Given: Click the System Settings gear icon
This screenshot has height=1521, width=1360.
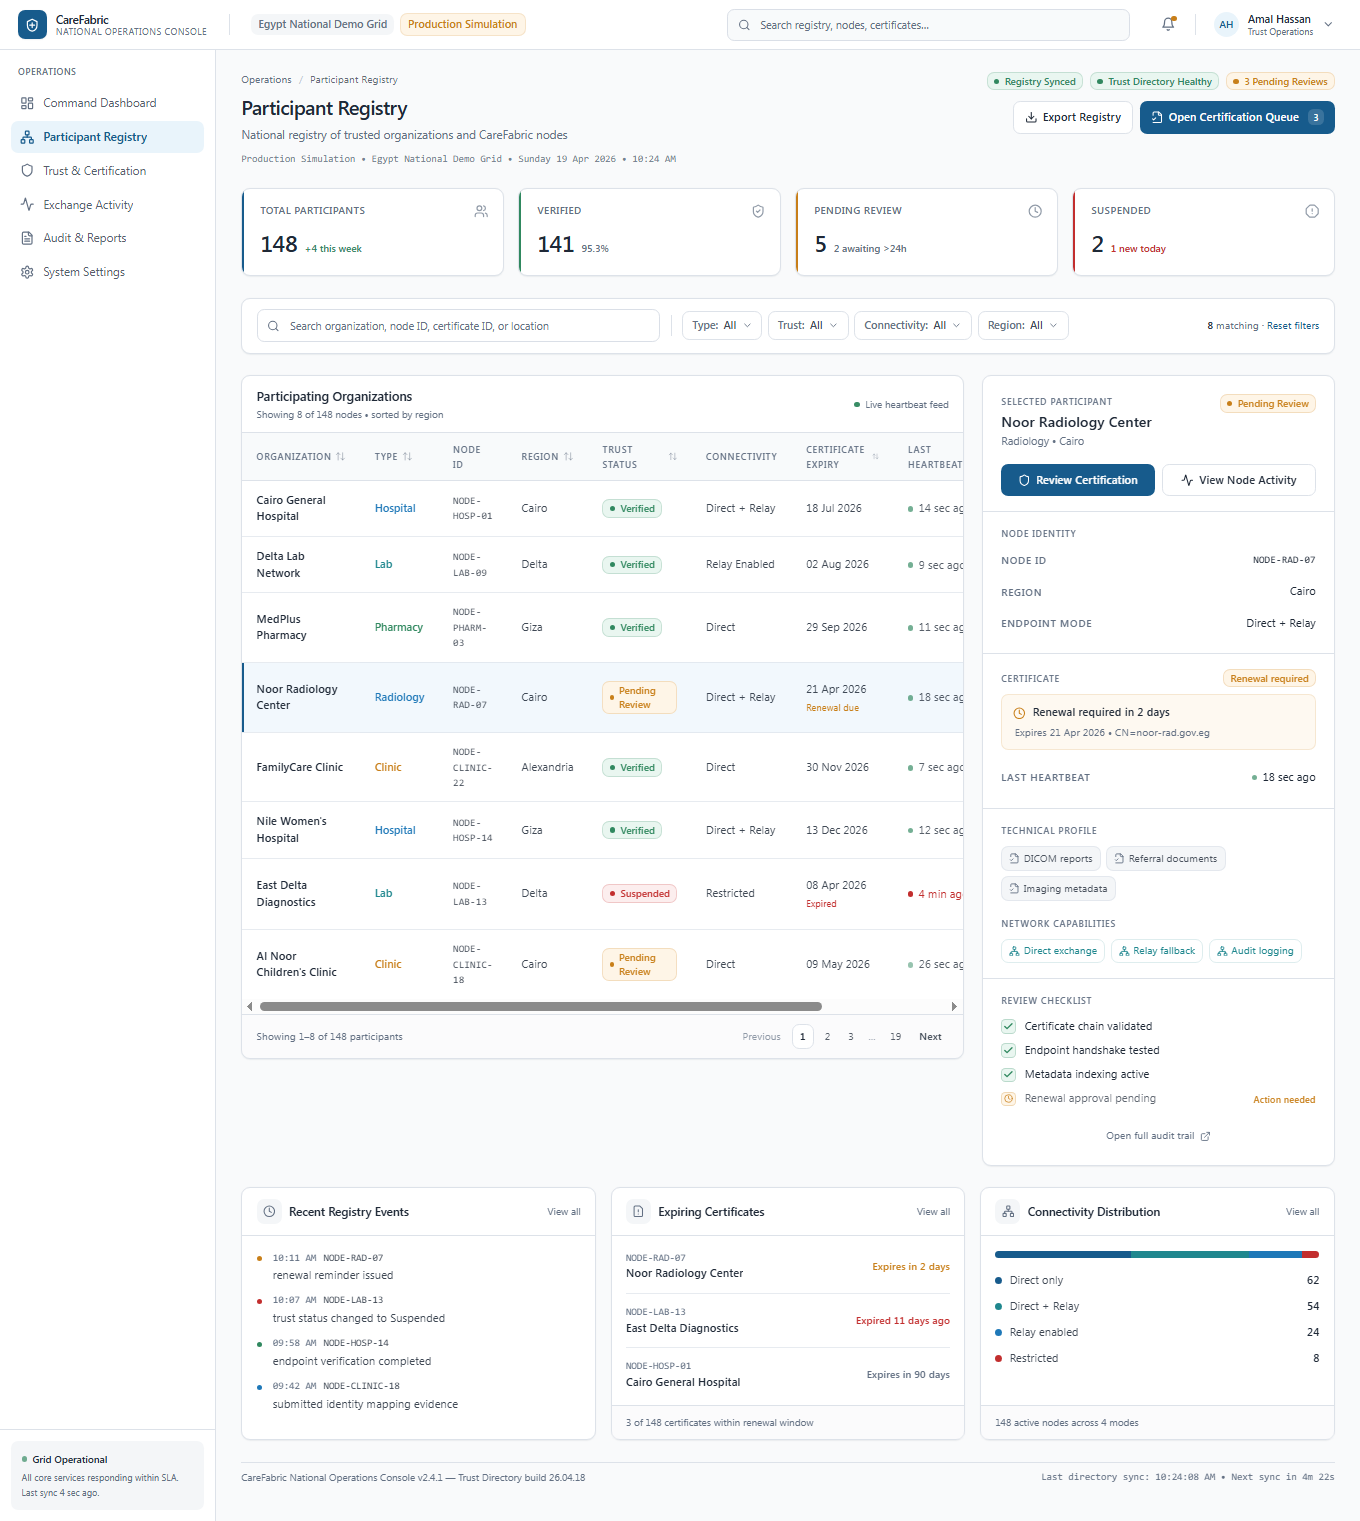Looking at the screenshot, I should 27,272.
